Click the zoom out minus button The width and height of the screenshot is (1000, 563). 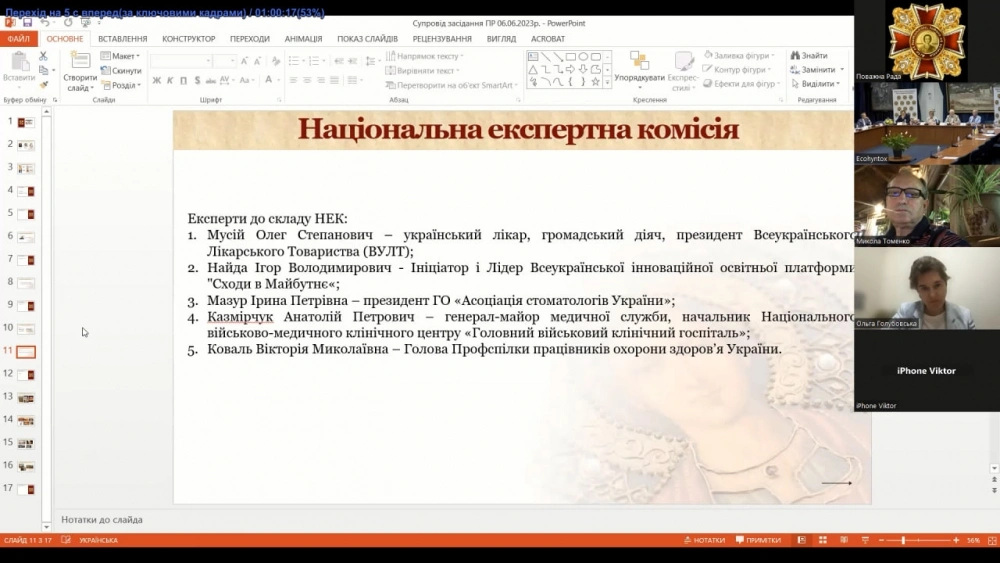[881, 540]
